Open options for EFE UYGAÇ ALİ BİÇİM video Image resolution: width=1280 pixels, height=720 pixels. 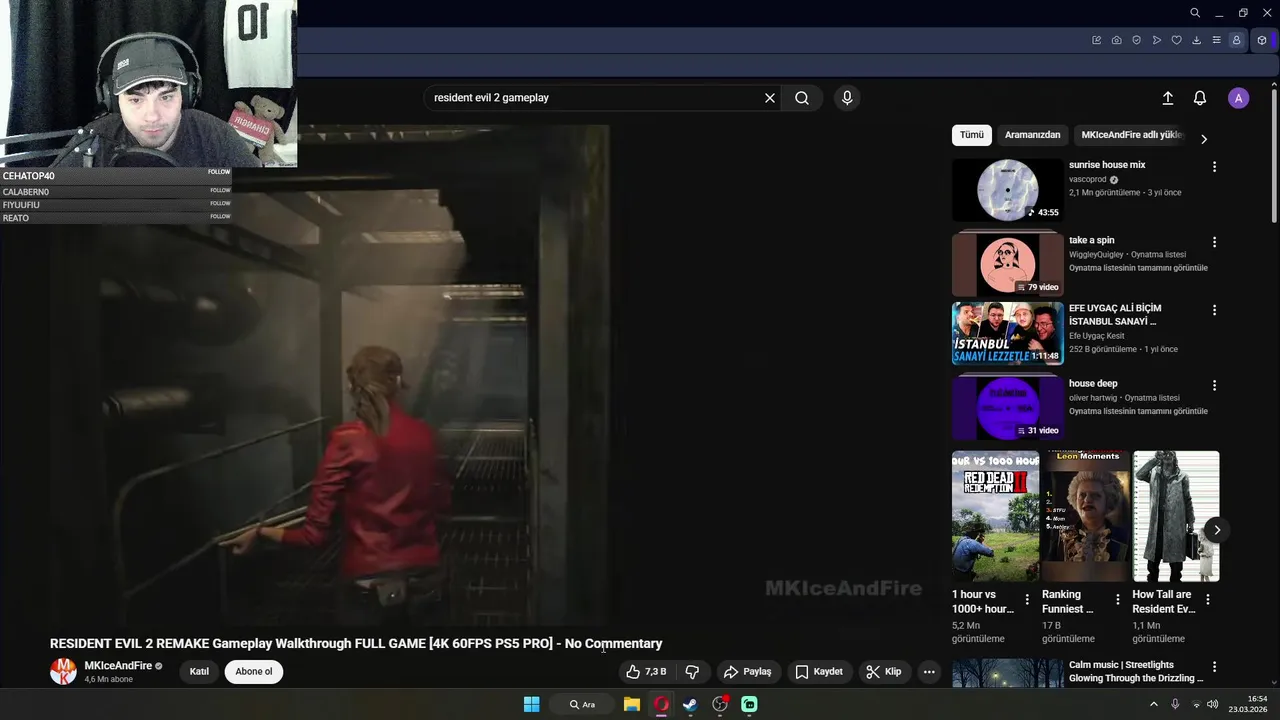pos(1214,310)
